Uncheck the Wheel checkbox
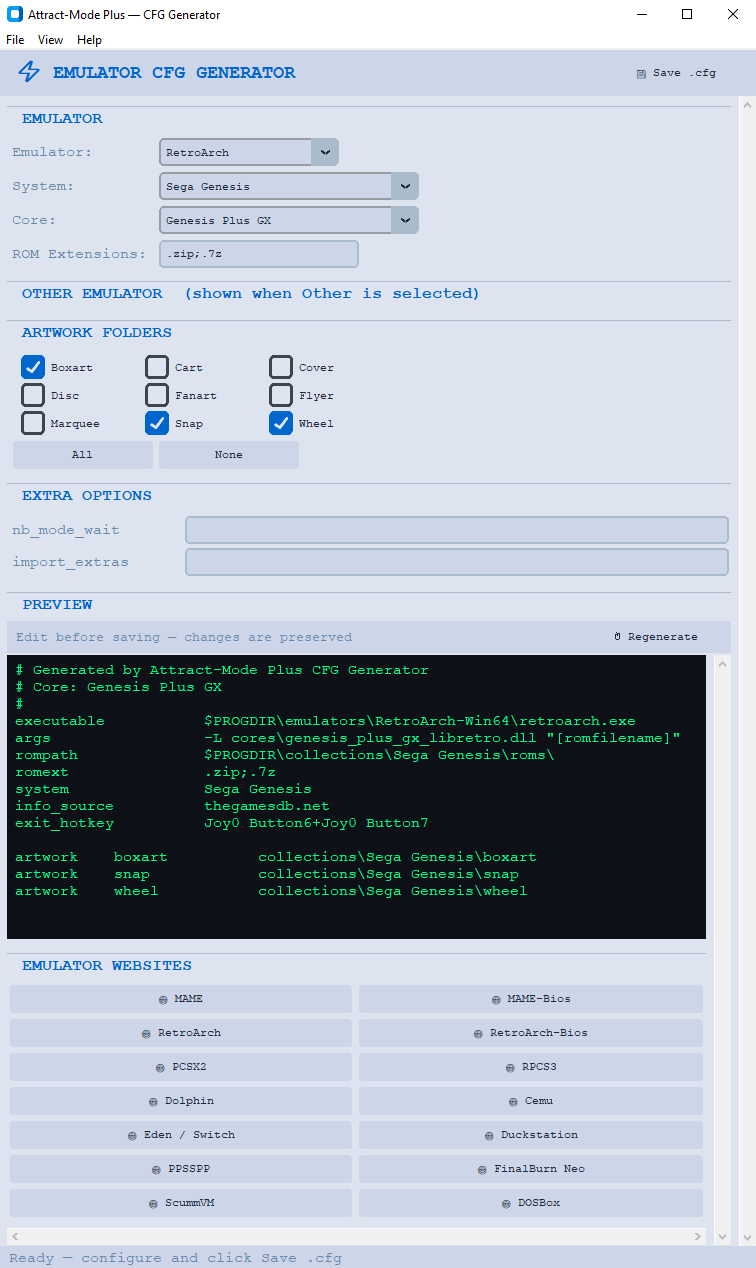Screen dimensions: 756x1268 [x=281, y=423]
